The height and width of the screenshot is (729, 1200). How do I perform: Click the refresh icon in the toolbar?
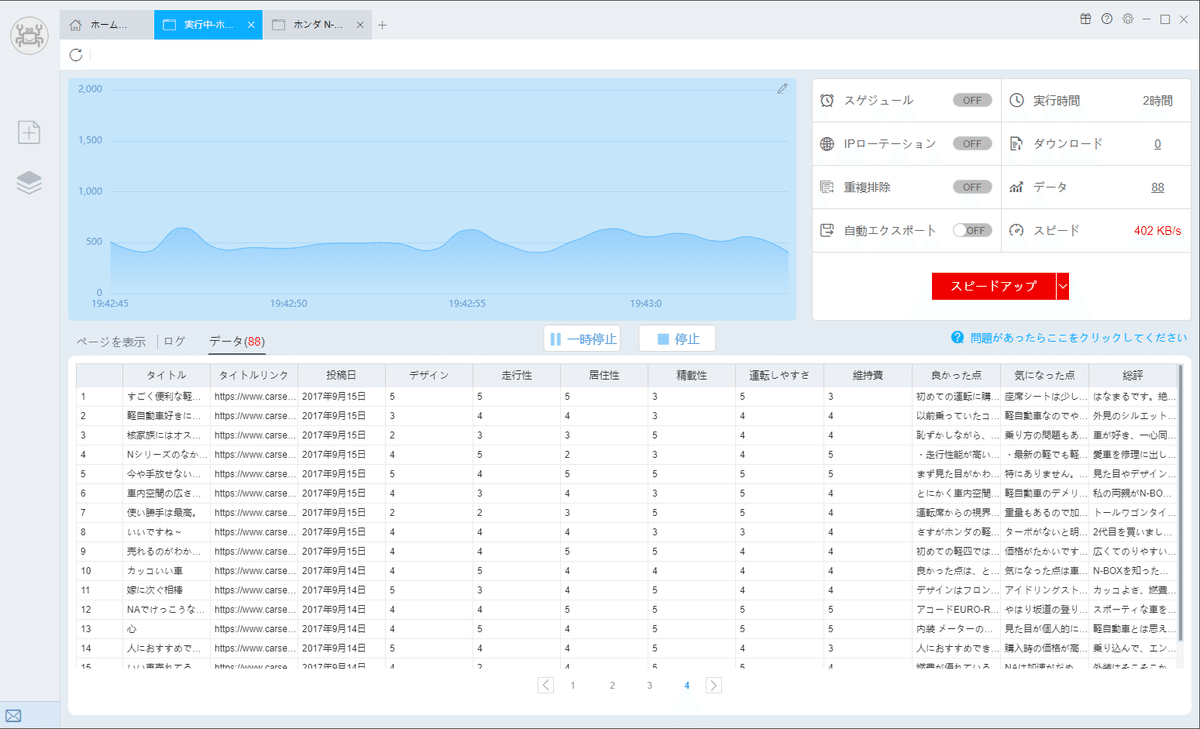pos(77,55)
